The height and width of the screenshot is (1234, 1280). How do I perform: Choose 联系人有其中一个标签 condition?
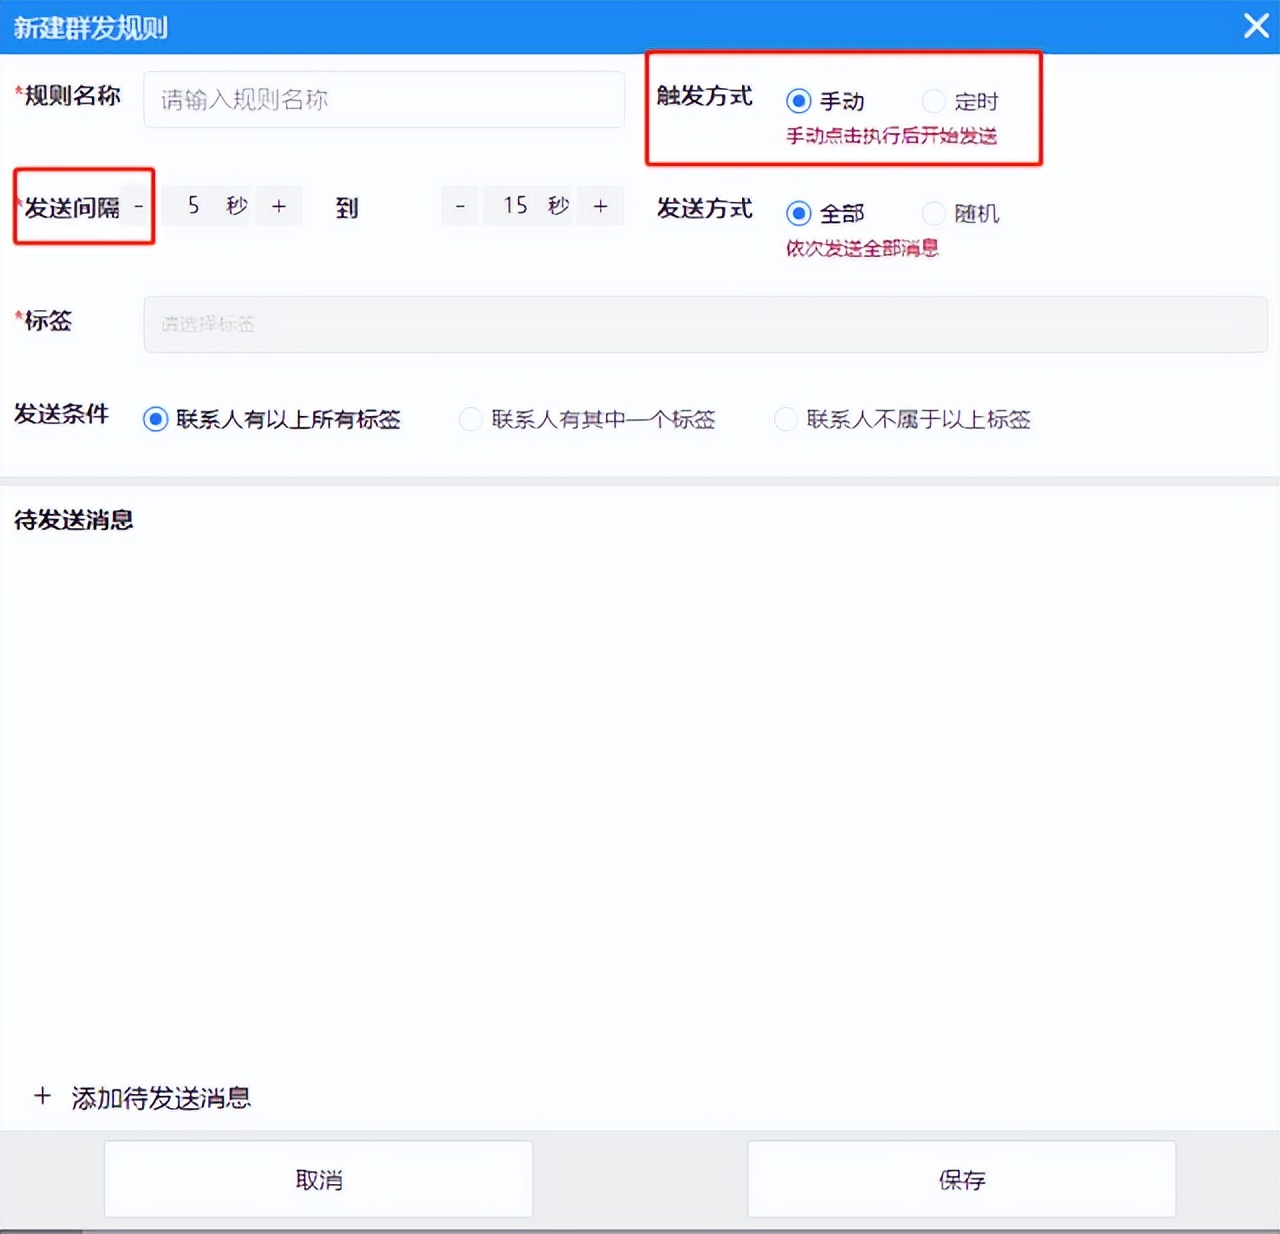(x=470, y=419)
